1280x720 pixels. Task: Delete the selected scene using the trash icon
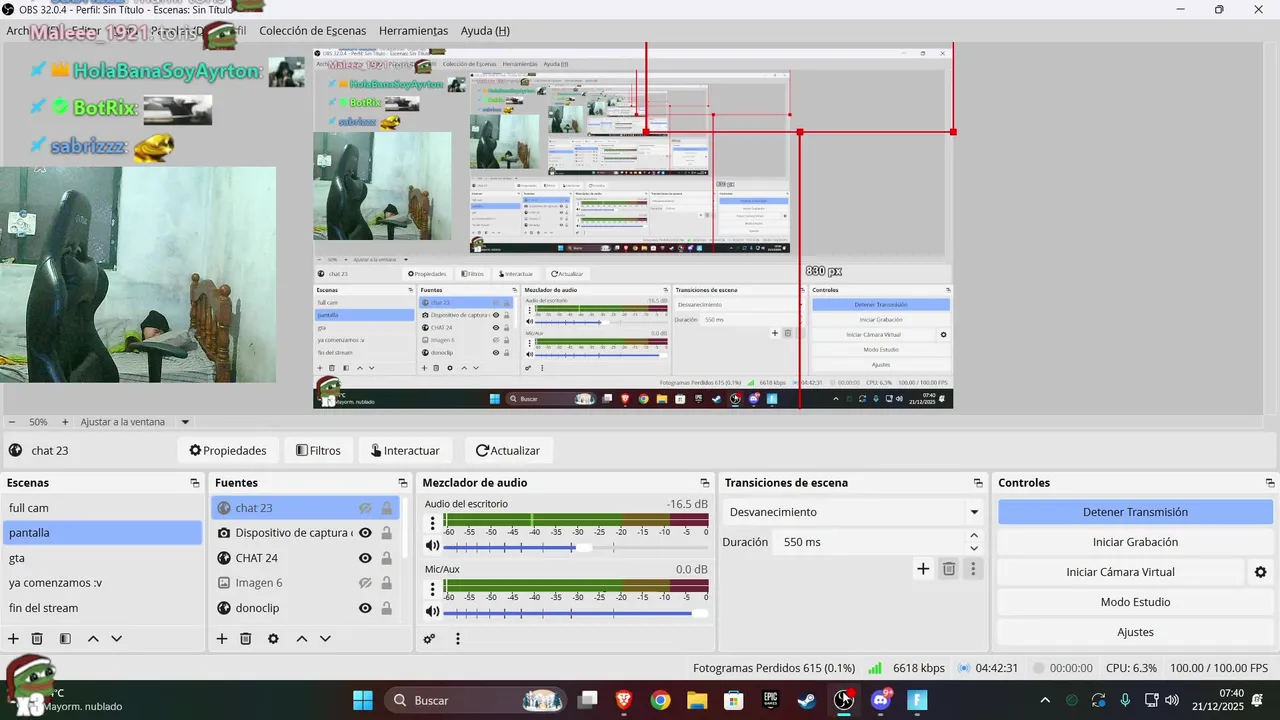coord(37,639)
